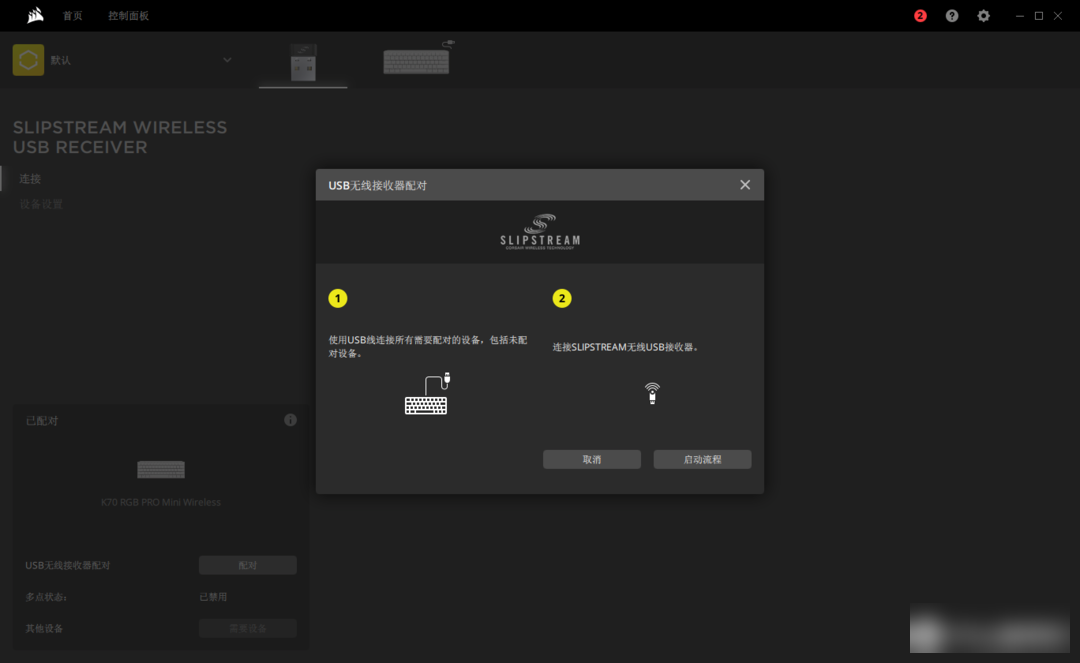Select the keyboard device thumbnail in header
Screen dimensions: 1080x663
417,59
